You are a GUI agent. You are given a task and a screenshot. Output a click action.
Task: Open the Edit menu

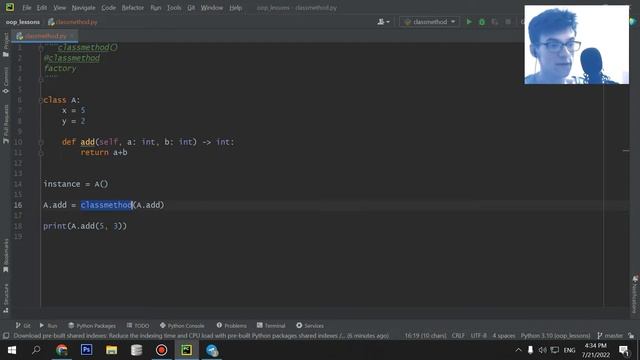coord(42,7)
